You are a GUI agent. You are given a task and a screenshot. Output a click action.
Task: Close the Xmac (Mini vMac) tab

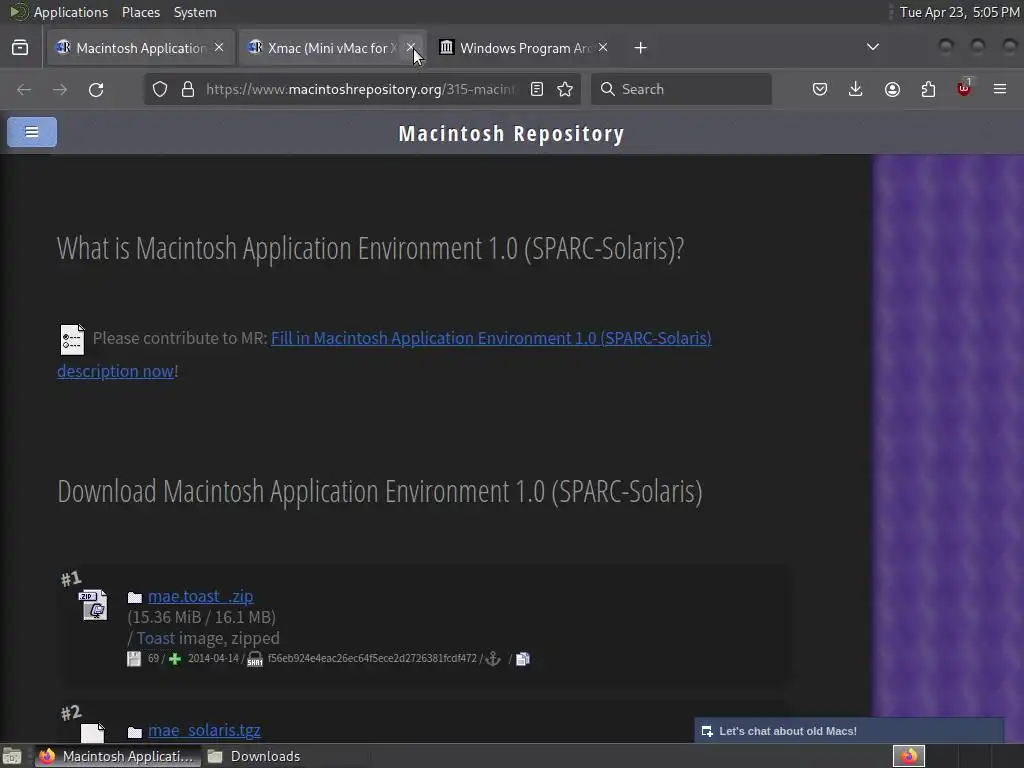pyautogui.click(x=411, y=48)
